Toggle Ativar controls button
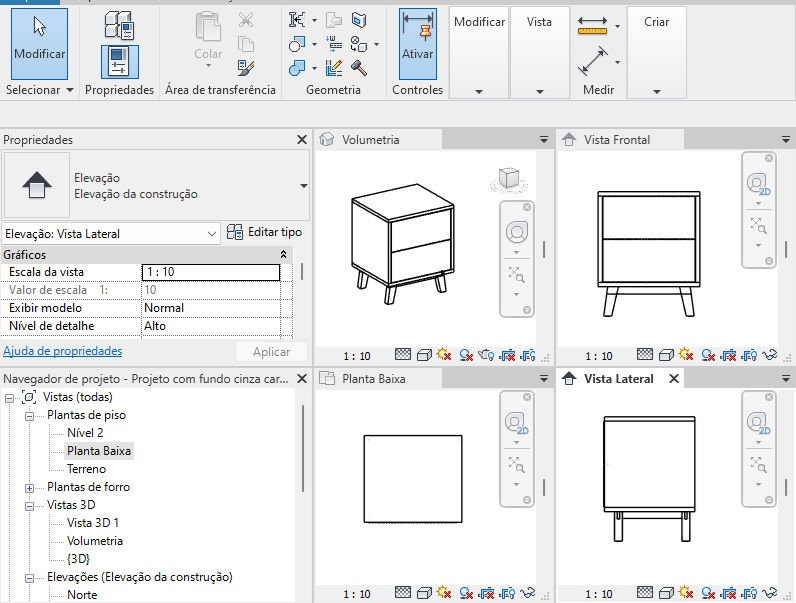Screen dimensions: 796x603 [417, 44]
